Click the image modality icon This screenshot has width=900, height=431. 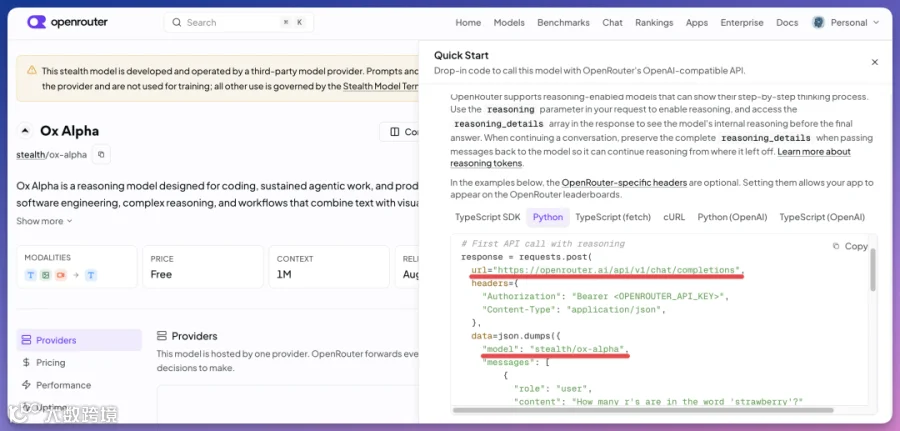point(46,275)
